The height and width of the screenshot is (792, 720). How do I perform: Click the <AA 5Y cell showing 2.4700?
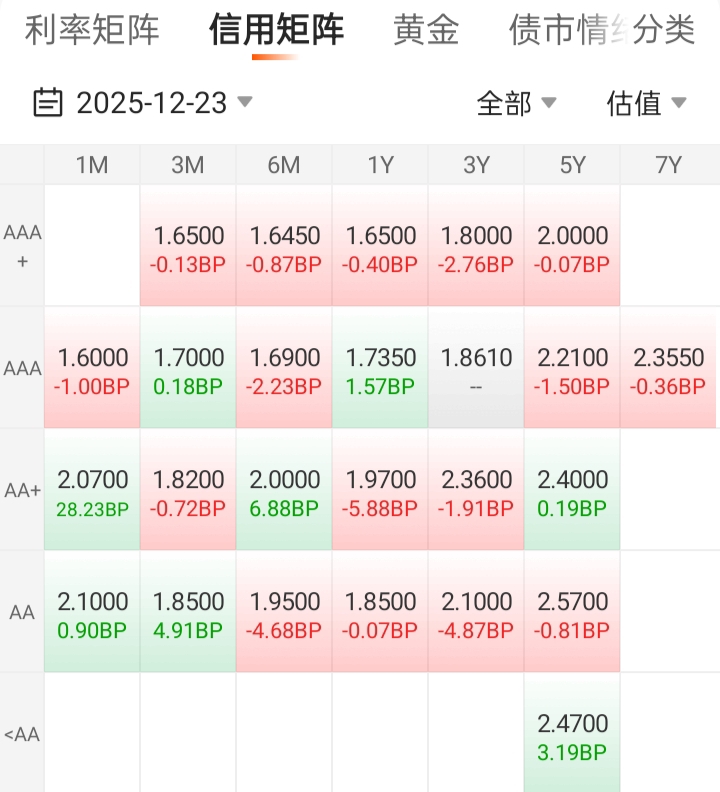[572, 735]
